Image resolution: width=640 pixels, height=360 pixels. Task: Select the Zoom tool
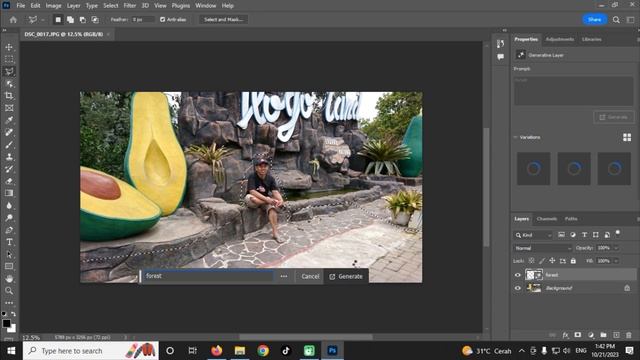tap(9, 291)
